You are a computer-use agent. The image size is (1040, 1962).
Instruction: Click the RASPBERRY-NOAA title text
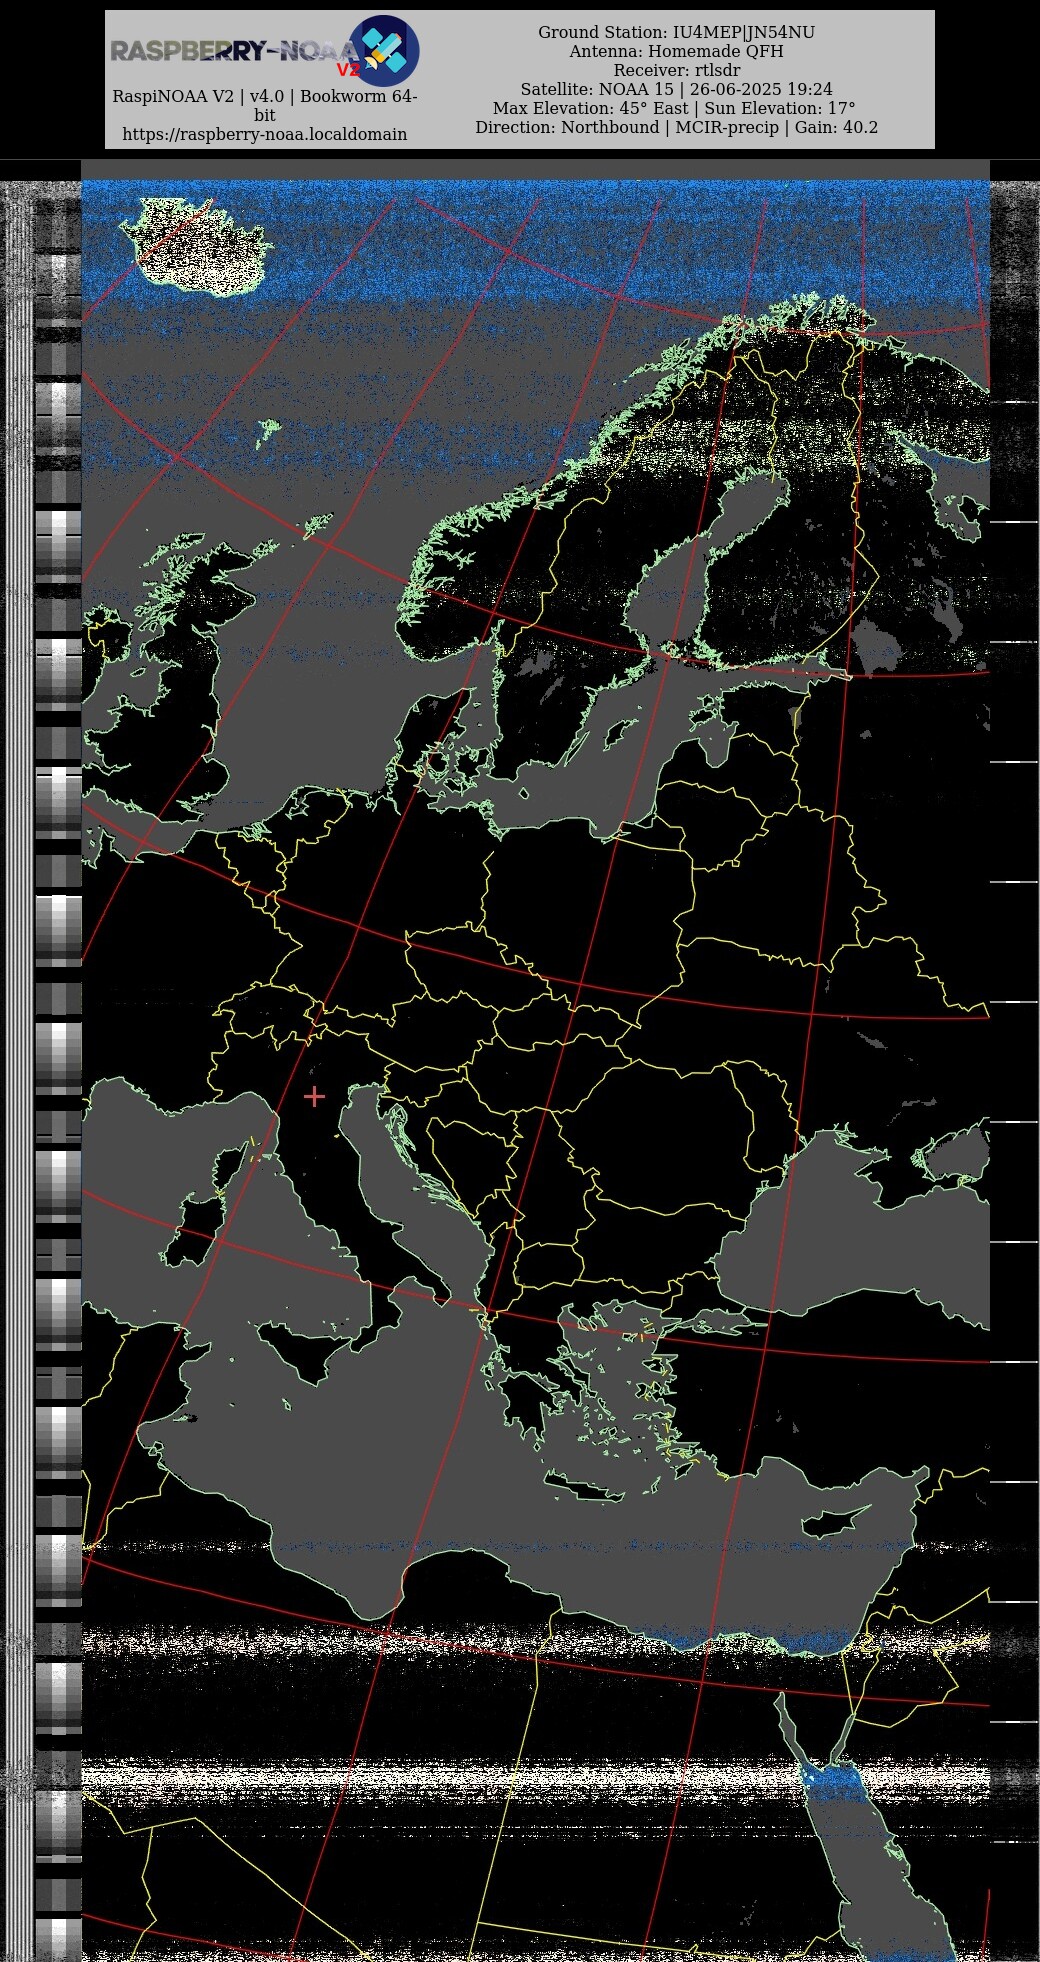(234, 51)
